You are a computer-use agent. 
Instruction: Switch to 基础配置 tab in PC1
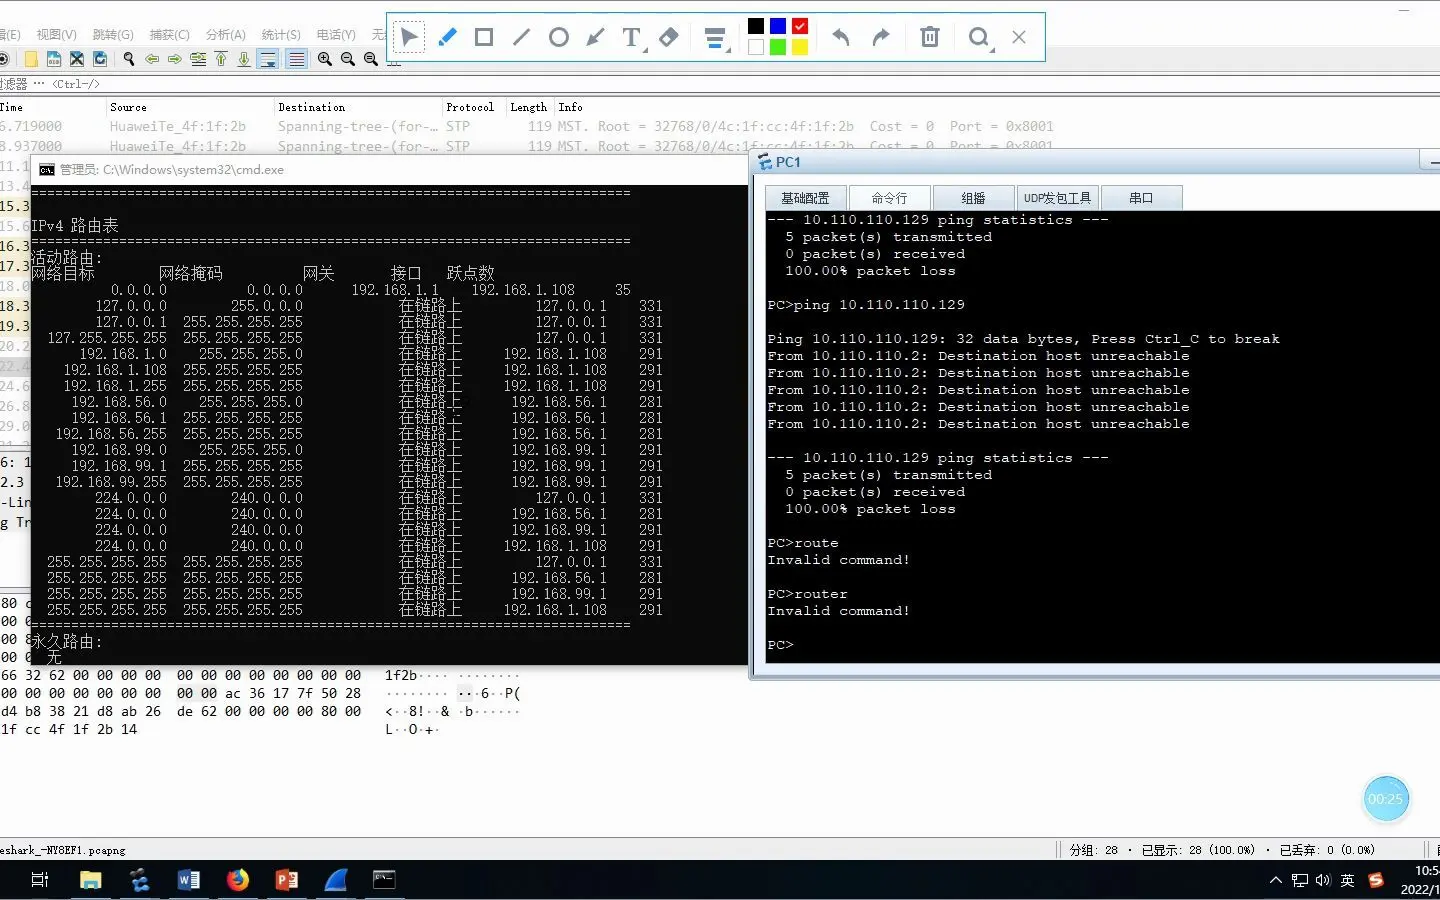coord(806,198)
